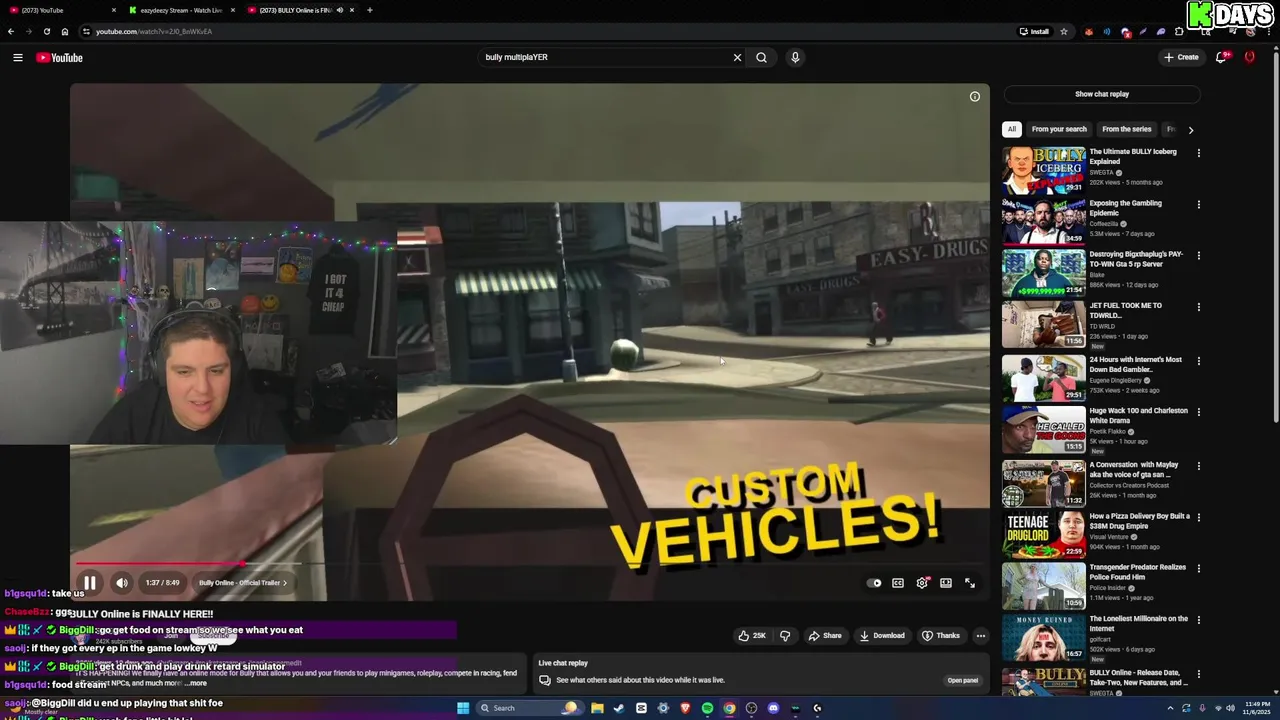This screenshot has height=720, width=1280.
Task: Select From the series chip
Action: [1127, 129]
